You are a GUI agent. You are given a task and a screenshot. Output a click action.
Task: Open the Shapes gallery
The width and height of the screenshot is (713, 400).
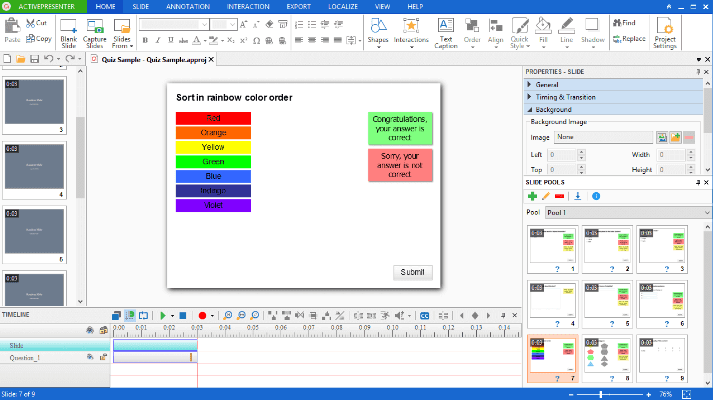coord(378,33)
